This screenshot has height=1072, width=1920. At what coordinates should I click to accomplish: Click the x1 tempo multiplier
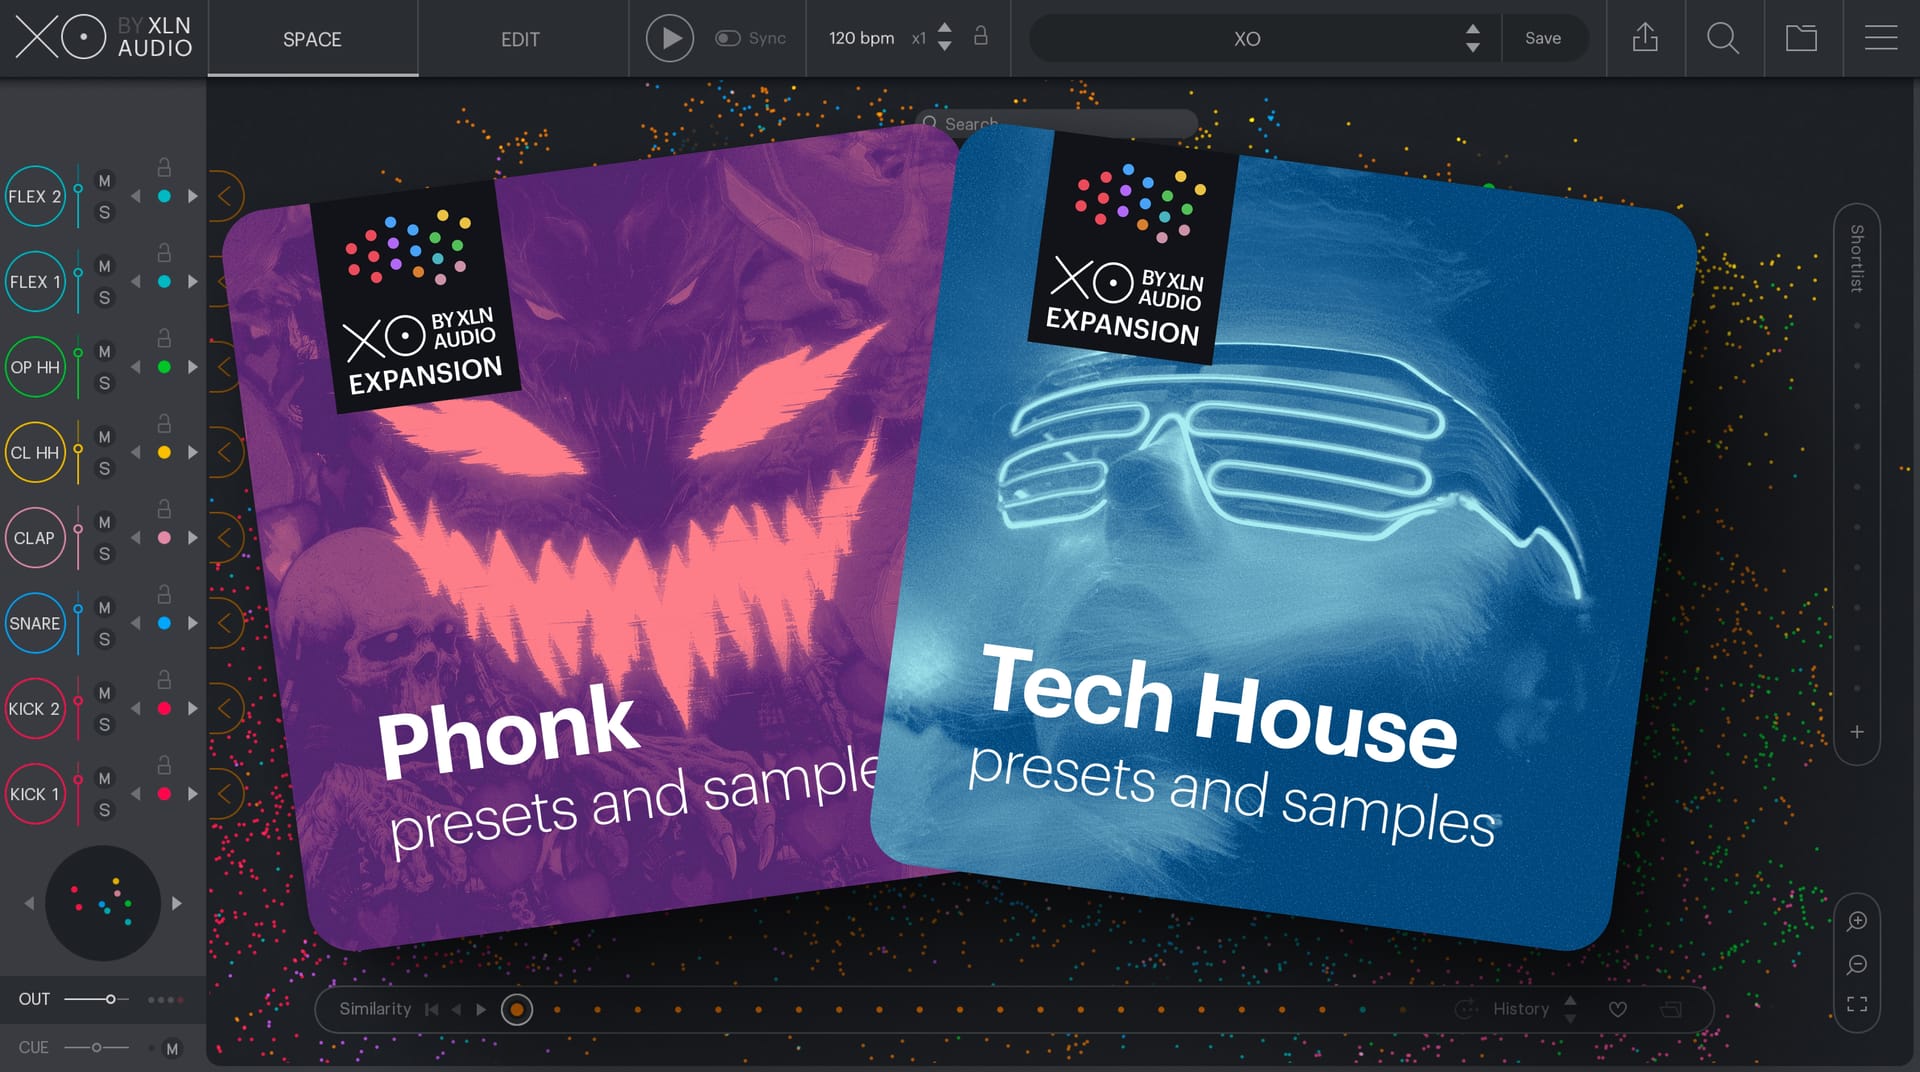click(x=919, y=39)
